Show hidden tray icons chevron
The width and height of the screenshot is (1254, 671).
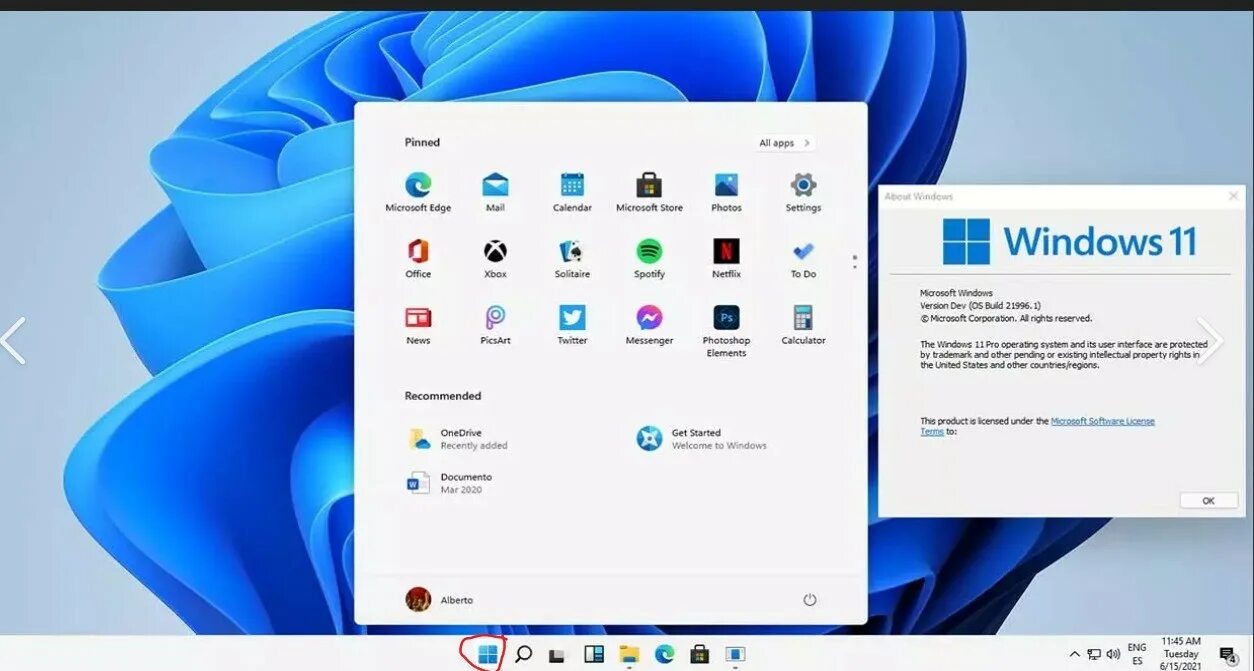(1075, 654)
